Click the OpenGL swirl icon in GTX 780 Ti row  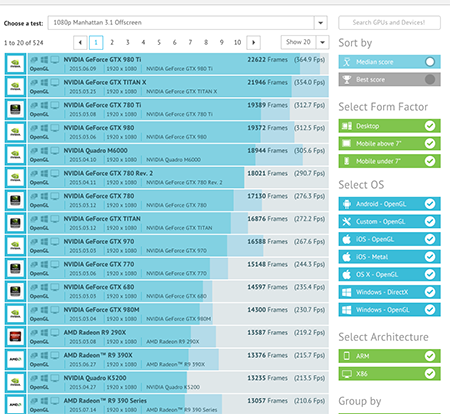click(x=34, y=105)
